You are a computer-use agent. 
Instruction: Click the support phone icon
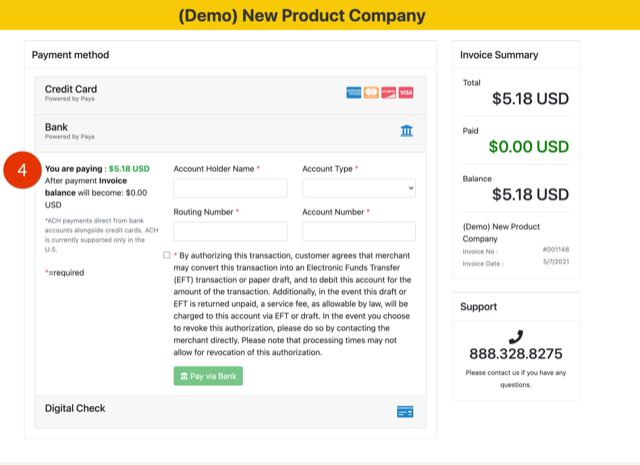(515, 337)
